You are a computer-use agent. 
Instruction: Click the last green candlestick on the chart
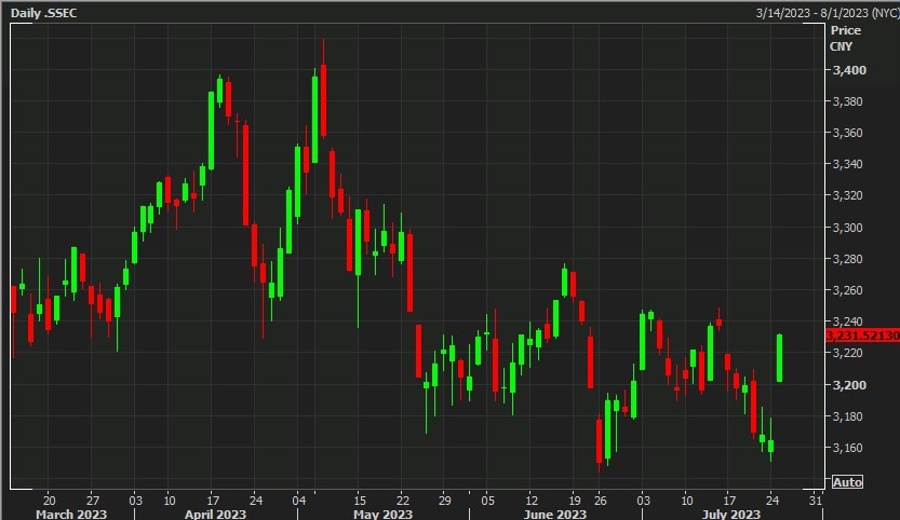[779, 358]
